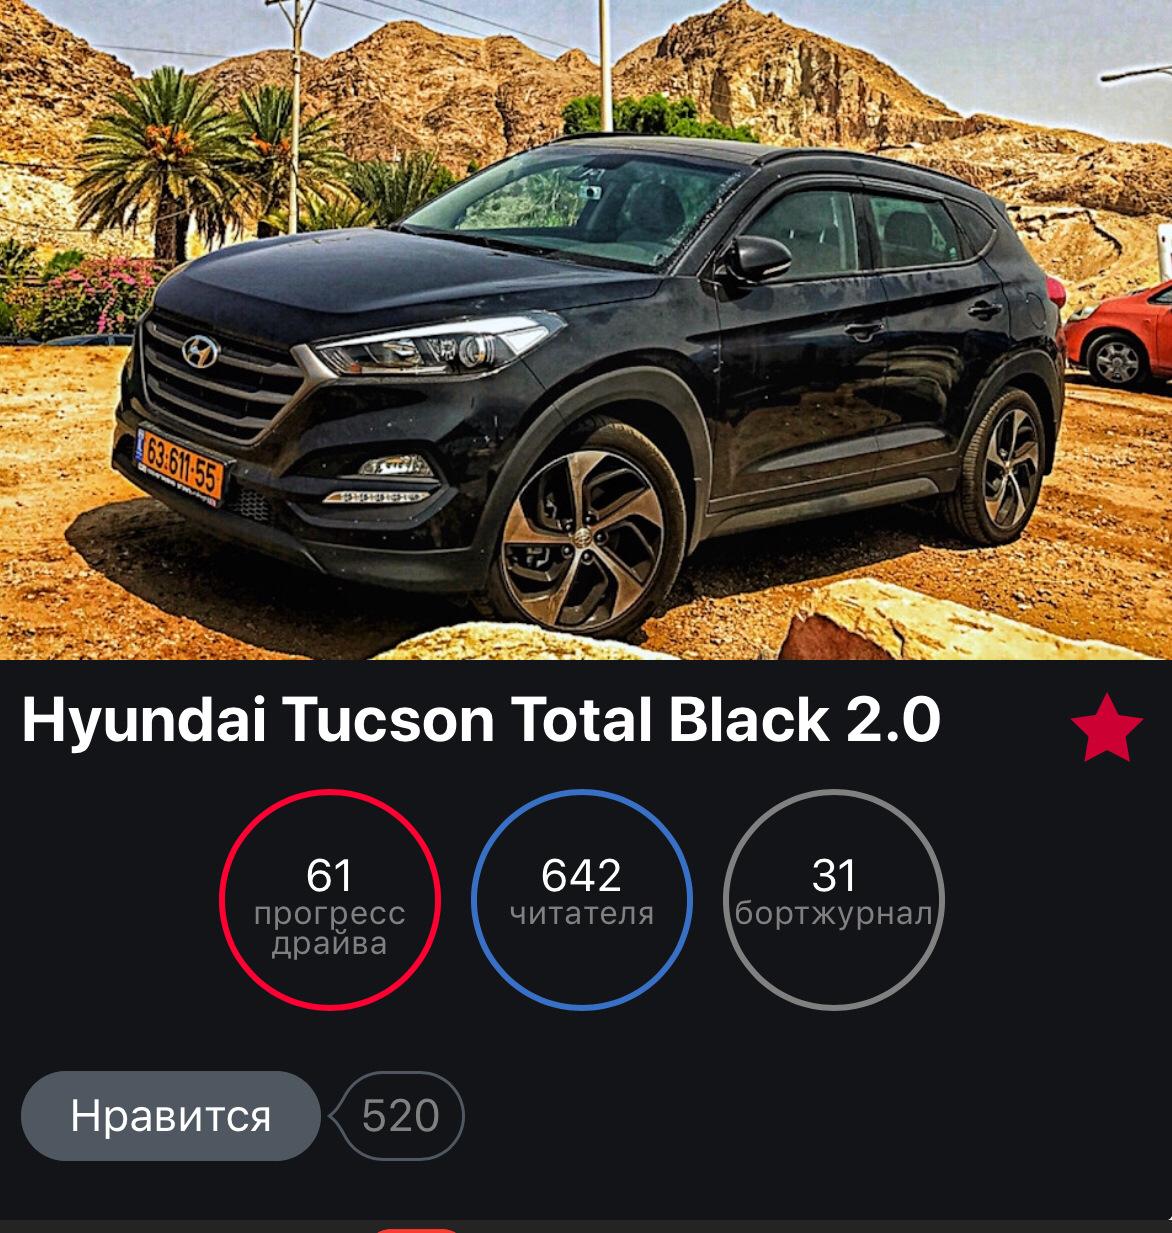Click the red favorite star icon

tap(1107, 727)
